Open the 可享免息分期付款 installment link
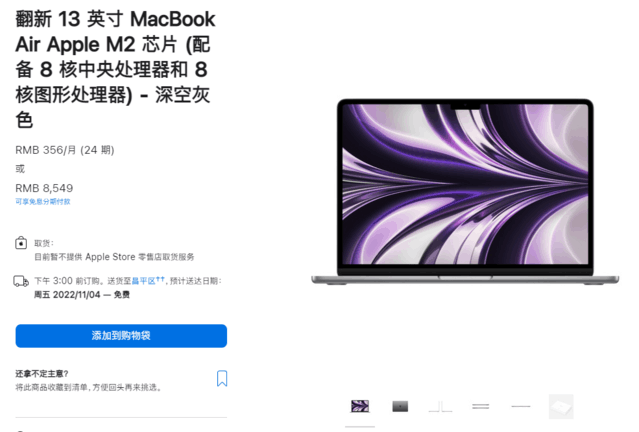 [43, 201]
